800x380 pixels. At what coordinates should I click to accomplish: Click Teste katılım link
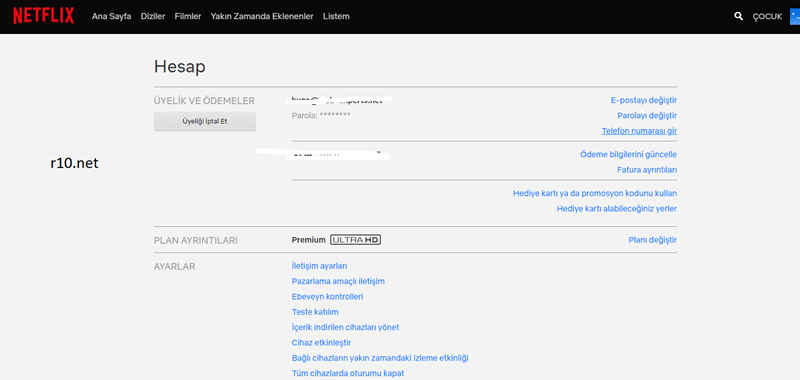(315, 312)
